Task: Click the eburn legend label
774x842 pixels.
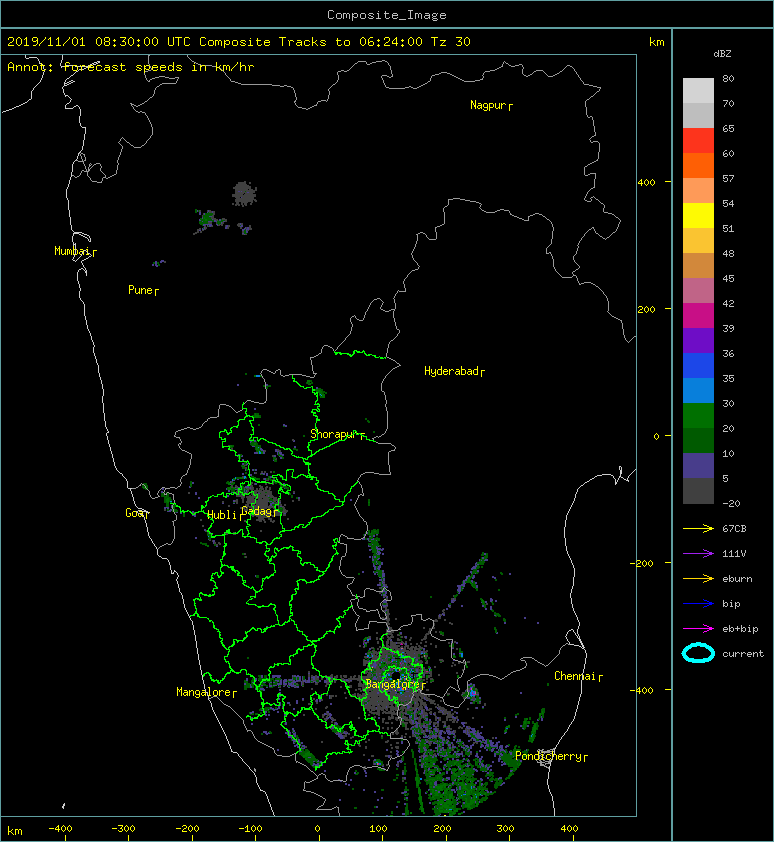Action: click(x=737, y=579)
